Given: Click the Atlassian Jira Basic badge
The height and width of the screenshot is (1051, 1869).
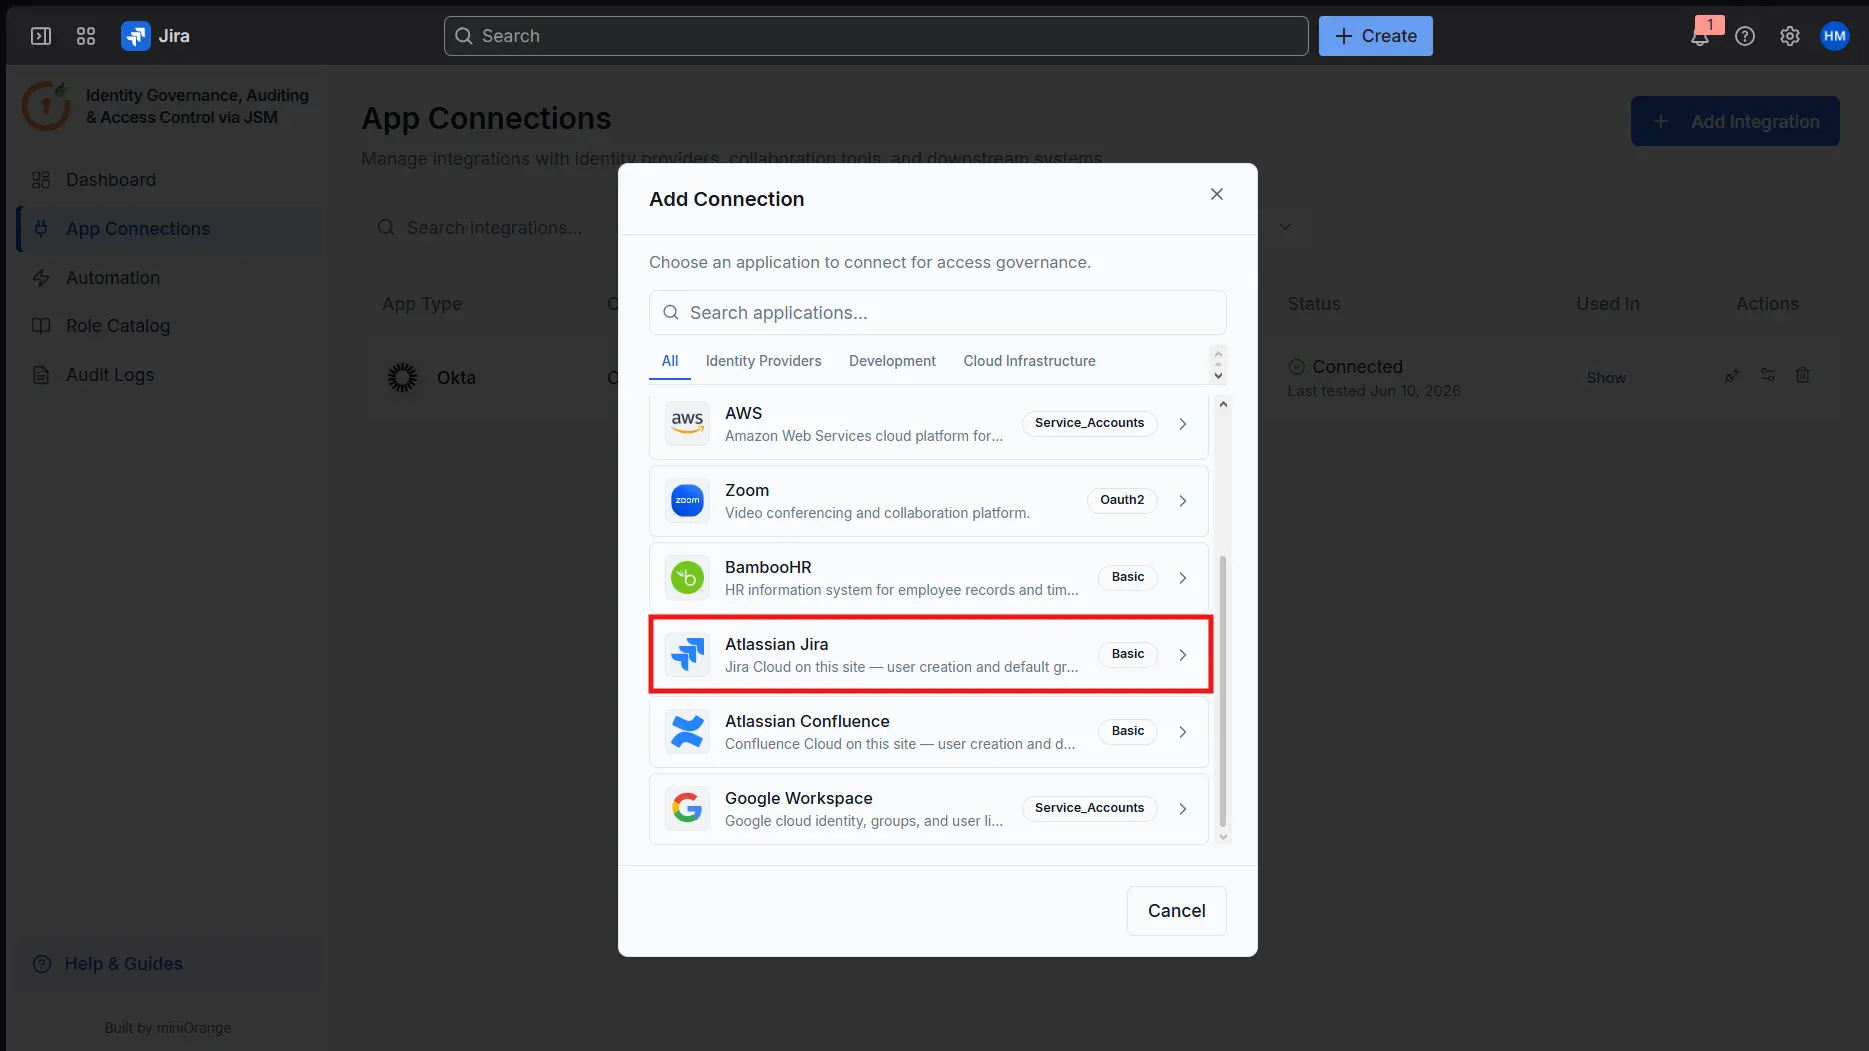Looking at the screenshot, I should pyautogui.click(x=1128, y=654).
